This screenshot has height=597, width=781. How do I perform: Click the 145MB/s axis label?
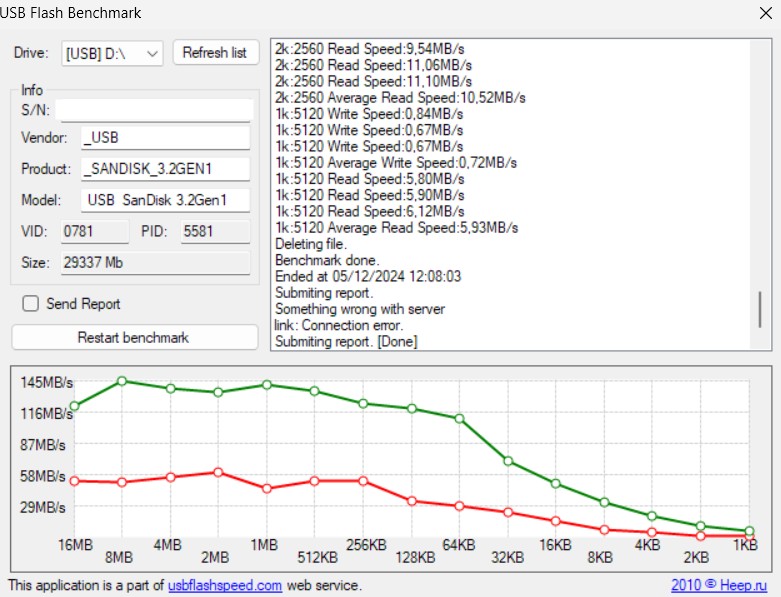point(46,383)
